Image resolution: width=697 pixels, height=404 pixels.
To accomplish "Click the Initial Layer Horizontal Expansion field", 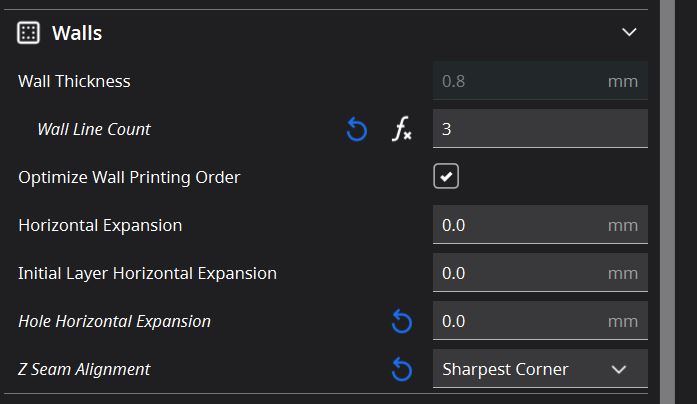I will pyautogui.click(x=540, y=273).
